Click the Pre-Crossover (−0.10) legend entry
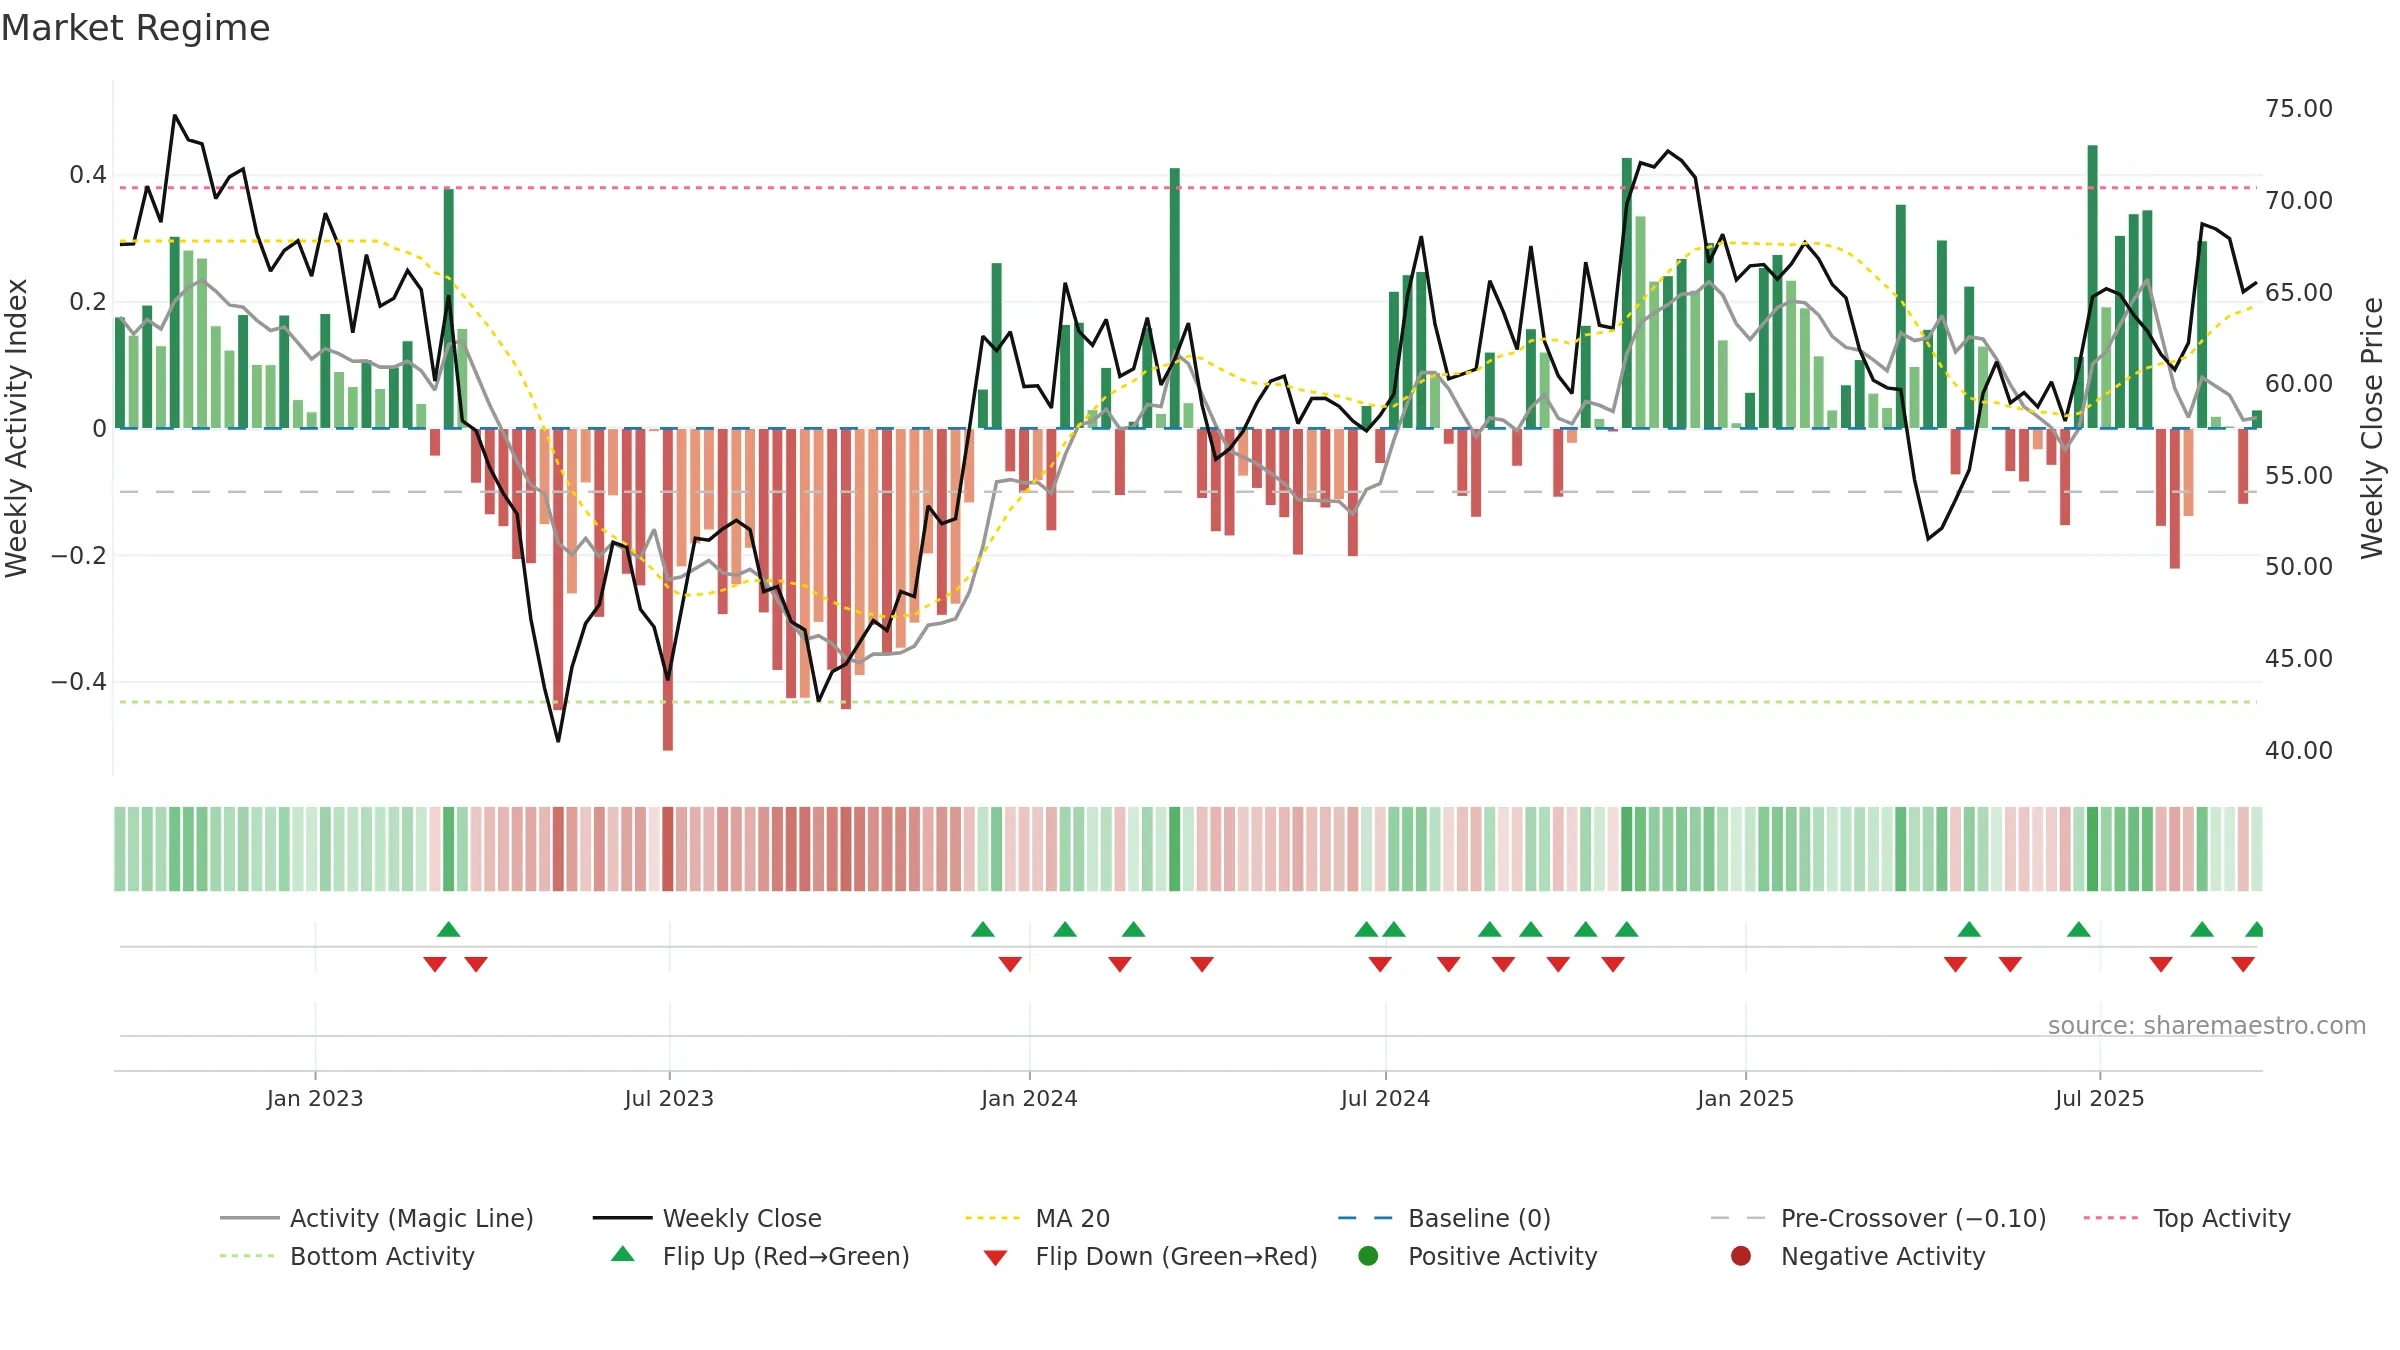This screenshot has height=1350, width=2400. [1878, 1218]
